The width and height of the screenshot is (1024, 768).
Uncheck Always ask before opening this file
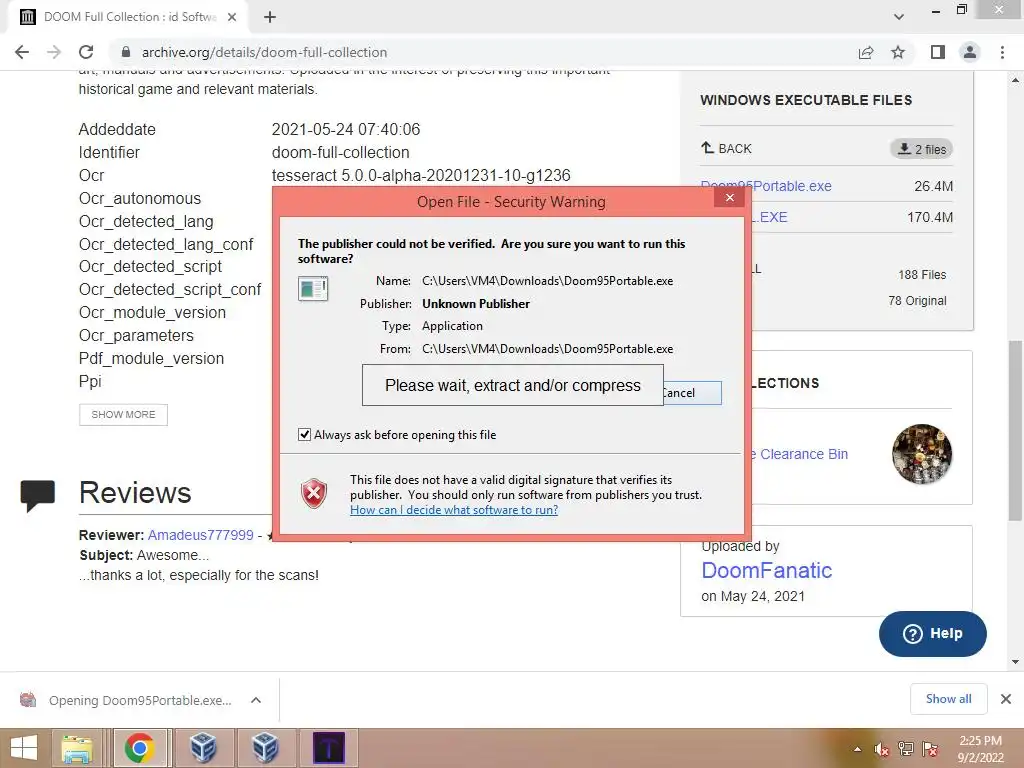(x=304, y=434)
